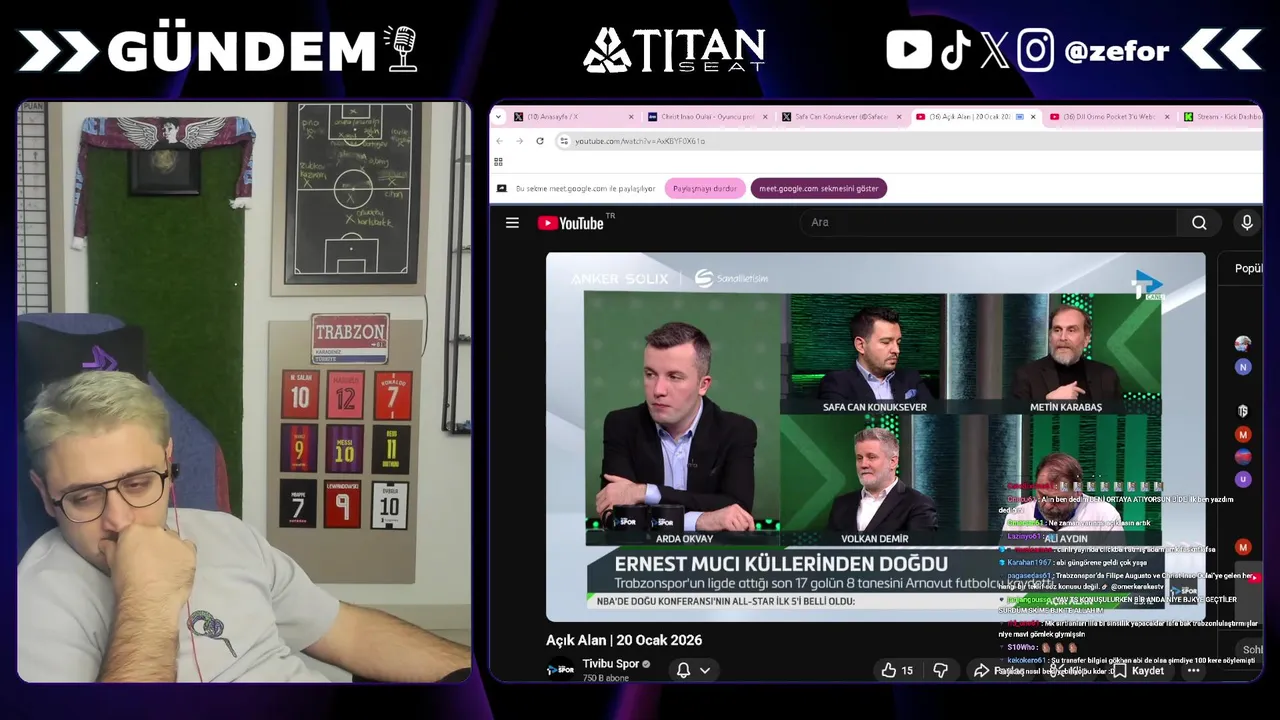The image size is (1280, 720).
Task: Click the YouTube icon in the overlay header
Action: 909,50
